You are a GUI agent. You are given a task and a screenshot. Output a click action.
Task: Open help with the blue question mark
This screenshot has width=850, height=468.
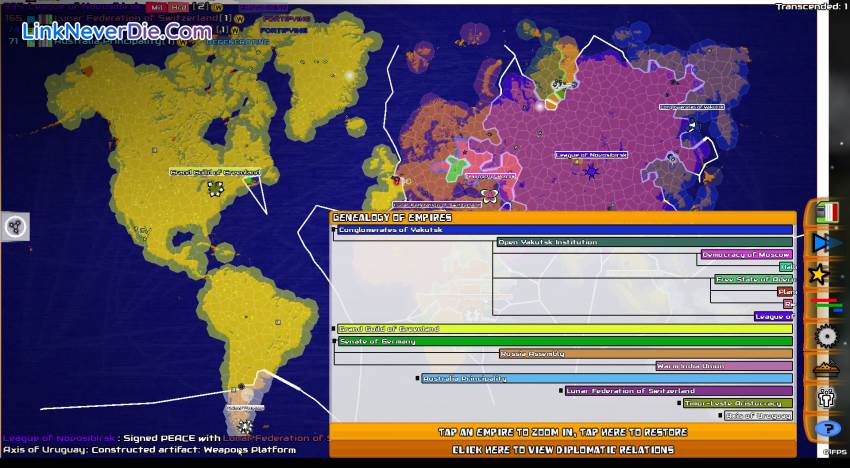tap(827, 428)
